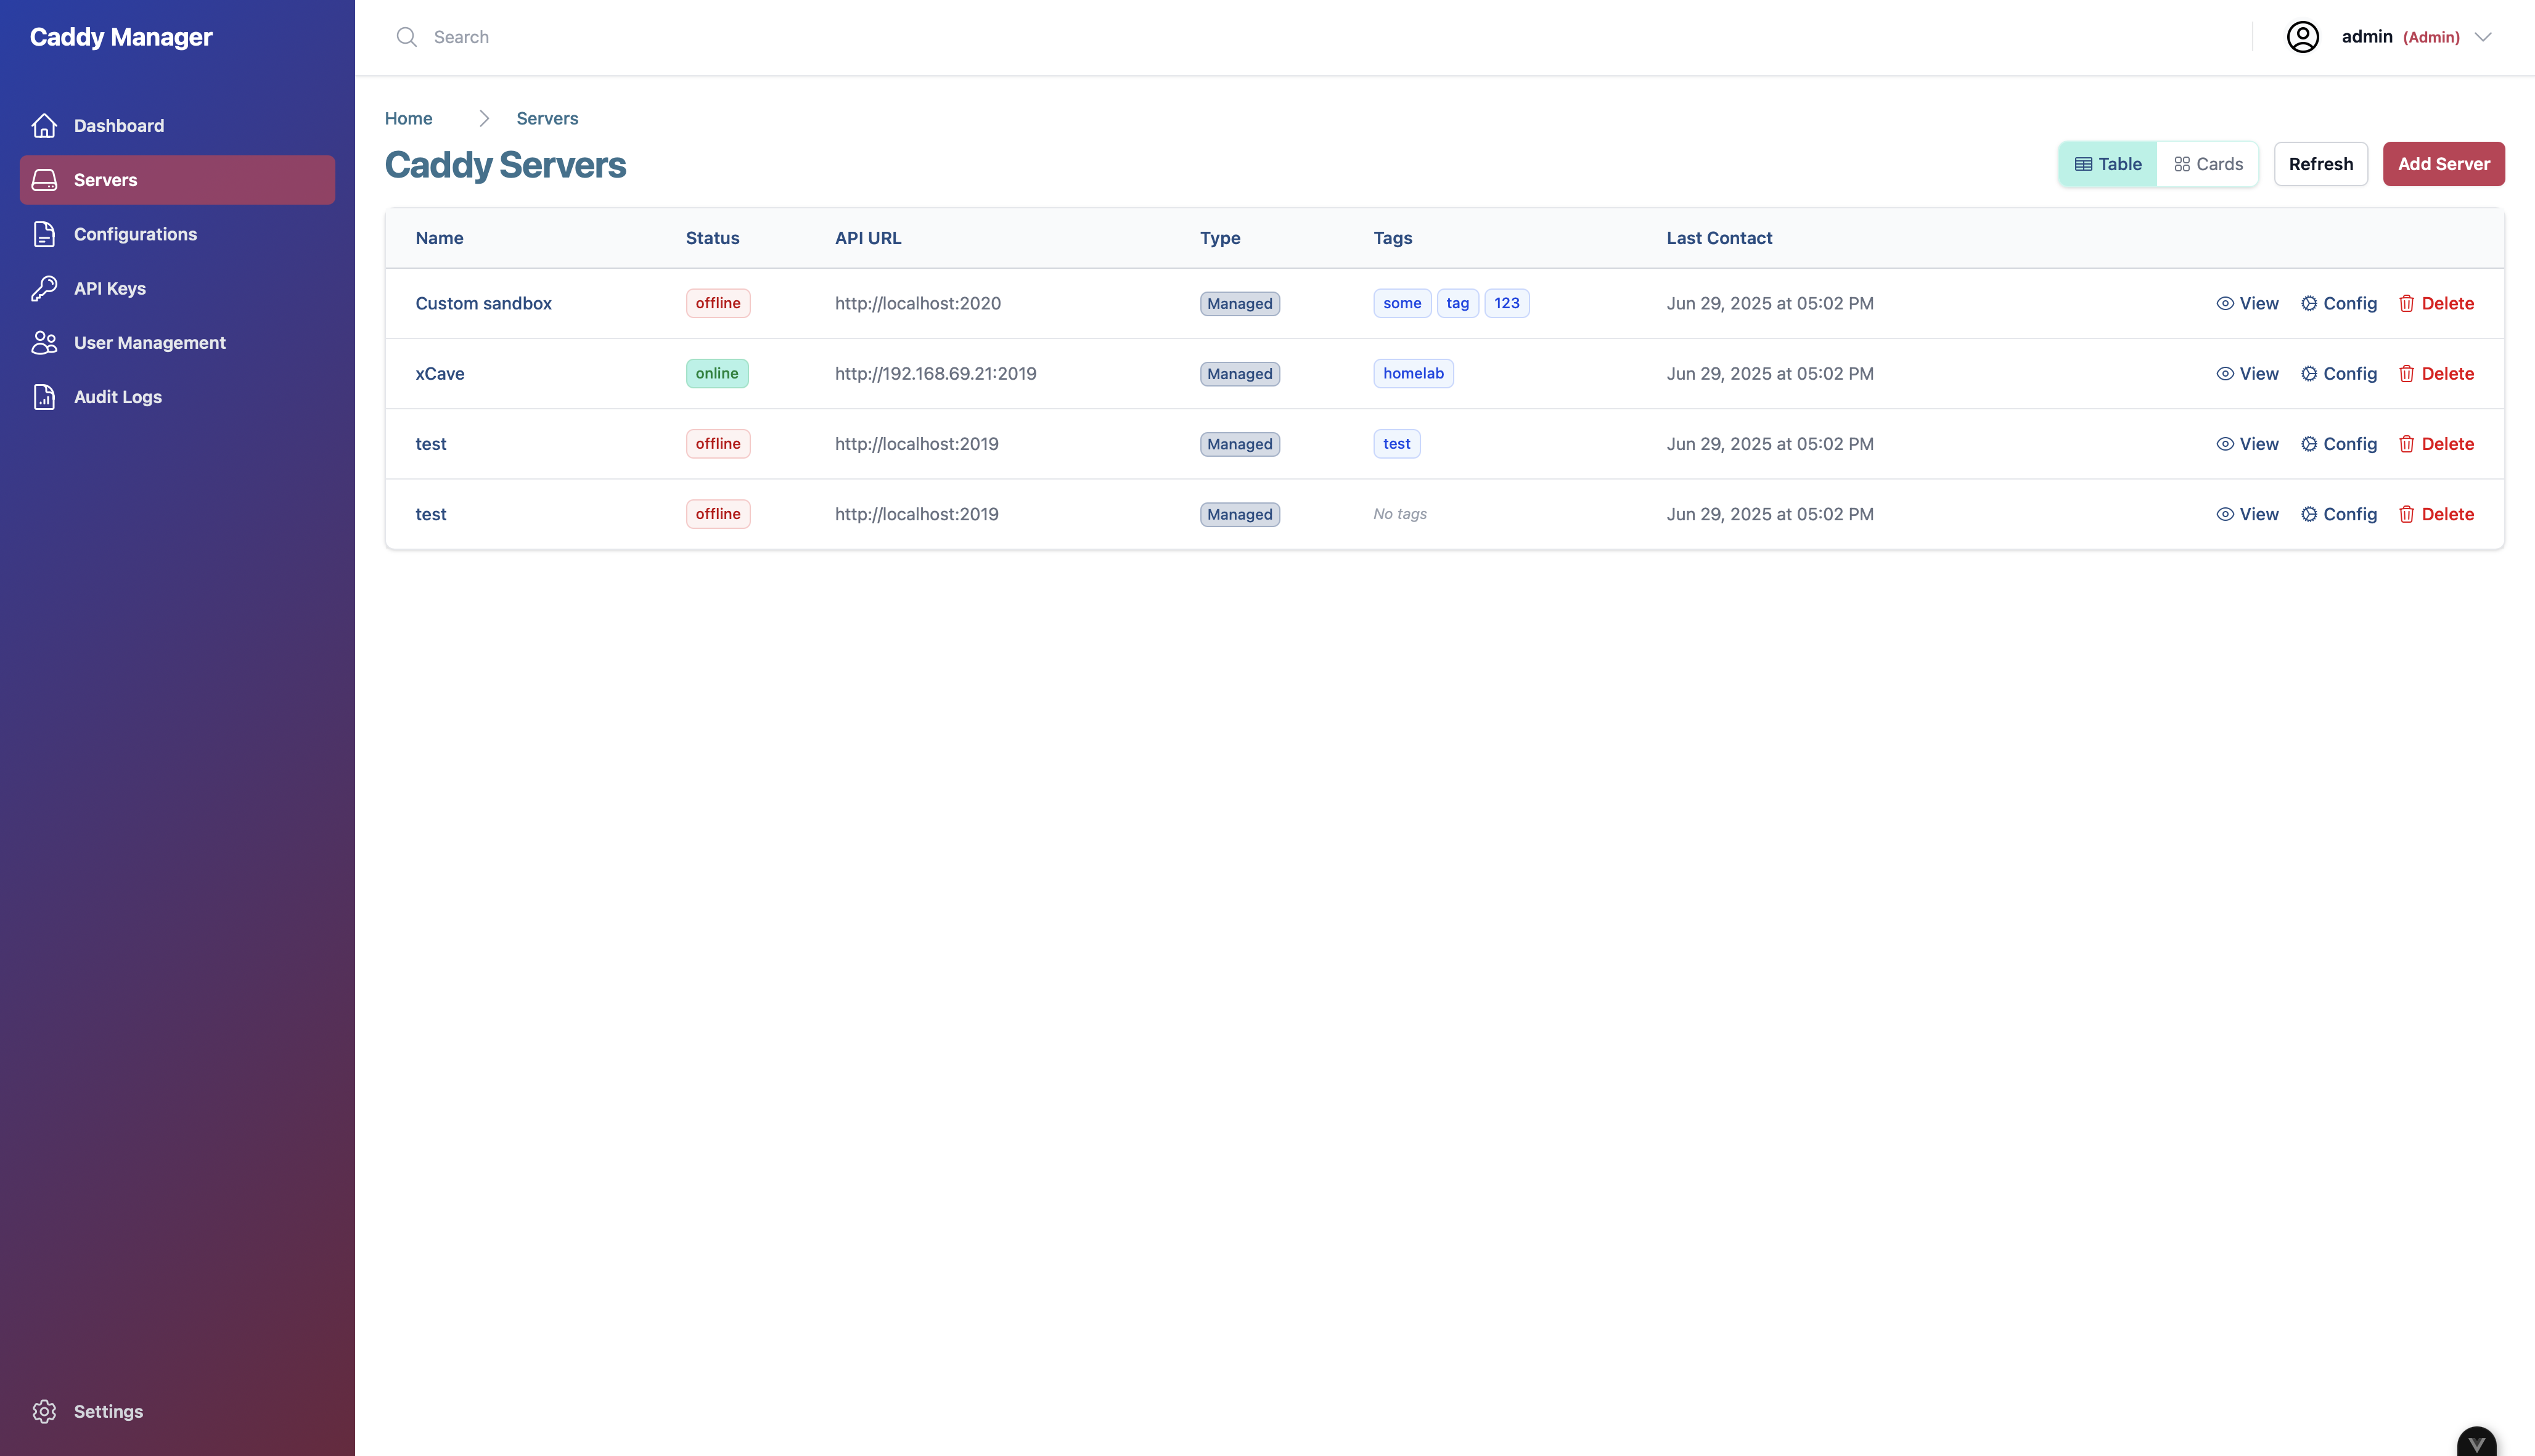Switch to Table view
Image resolution: width=2535 pixels, height=1456 pixels.
point(2107,163)
